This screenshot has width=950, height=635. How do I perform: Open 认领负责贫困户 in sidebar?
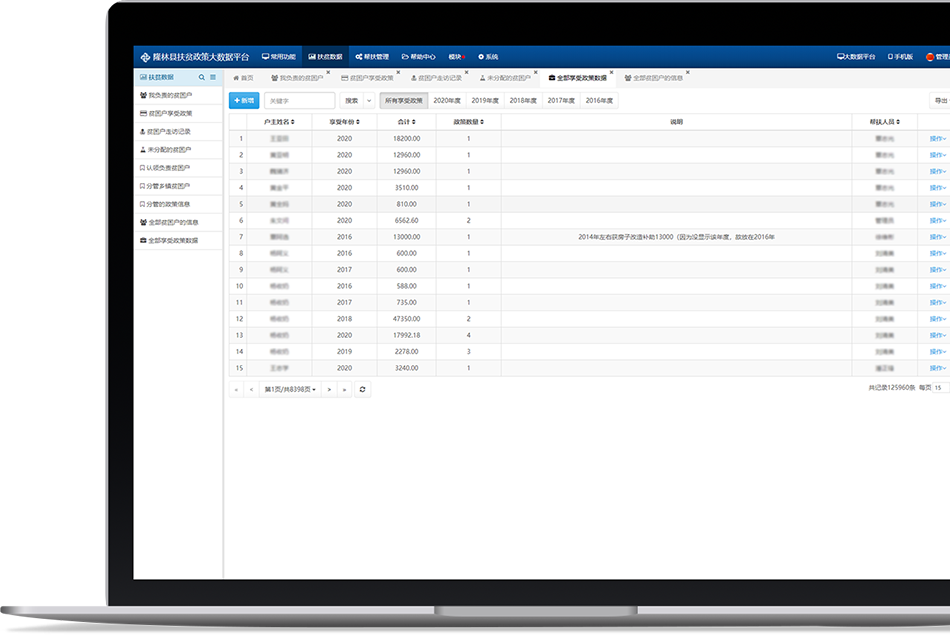pyautogui.click(x=178, y=168)
